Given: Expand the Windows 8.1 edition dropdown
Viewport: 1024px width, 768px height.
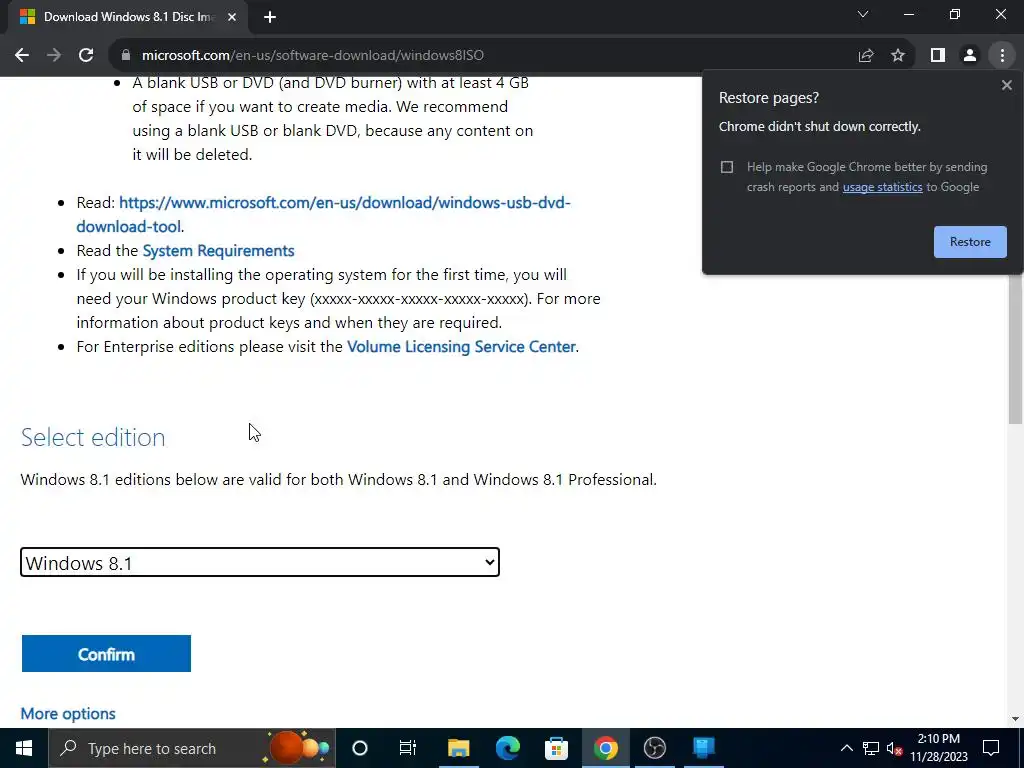Looking at the screenshot, I should (x=260, y=562).
